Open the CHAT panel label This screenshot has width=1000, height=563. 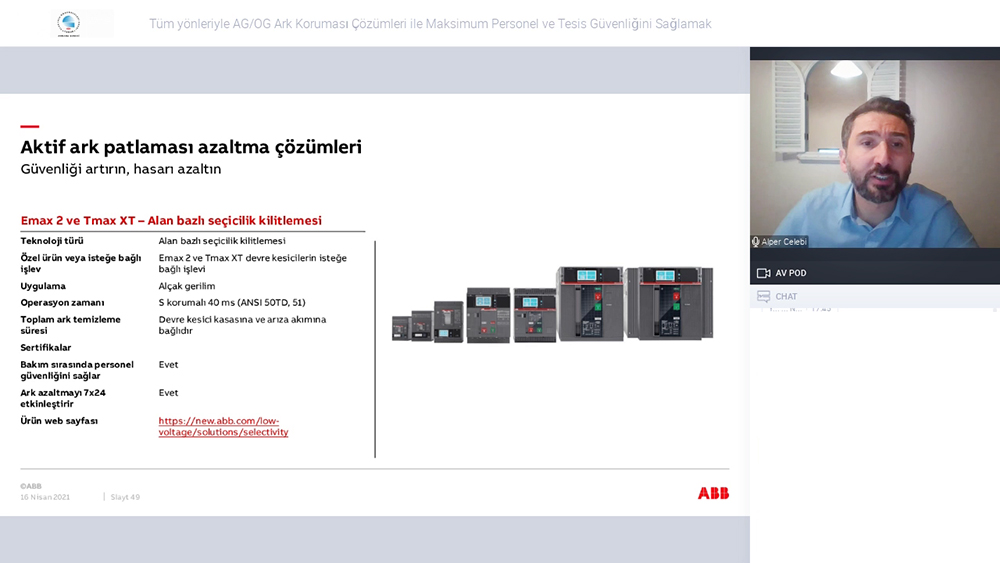coord(786,296)
